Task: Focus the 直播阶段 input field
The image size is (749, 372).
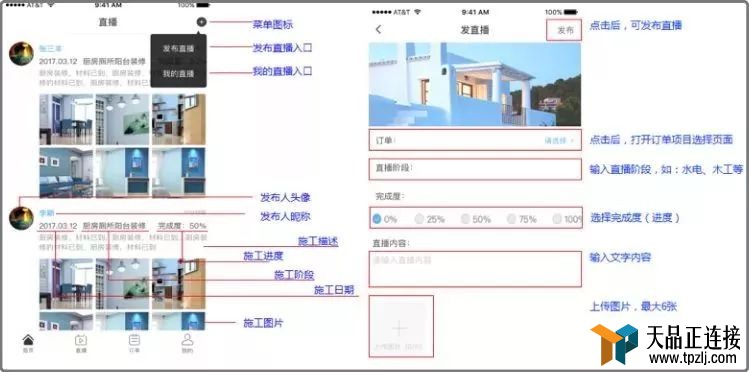Action: 475,169
